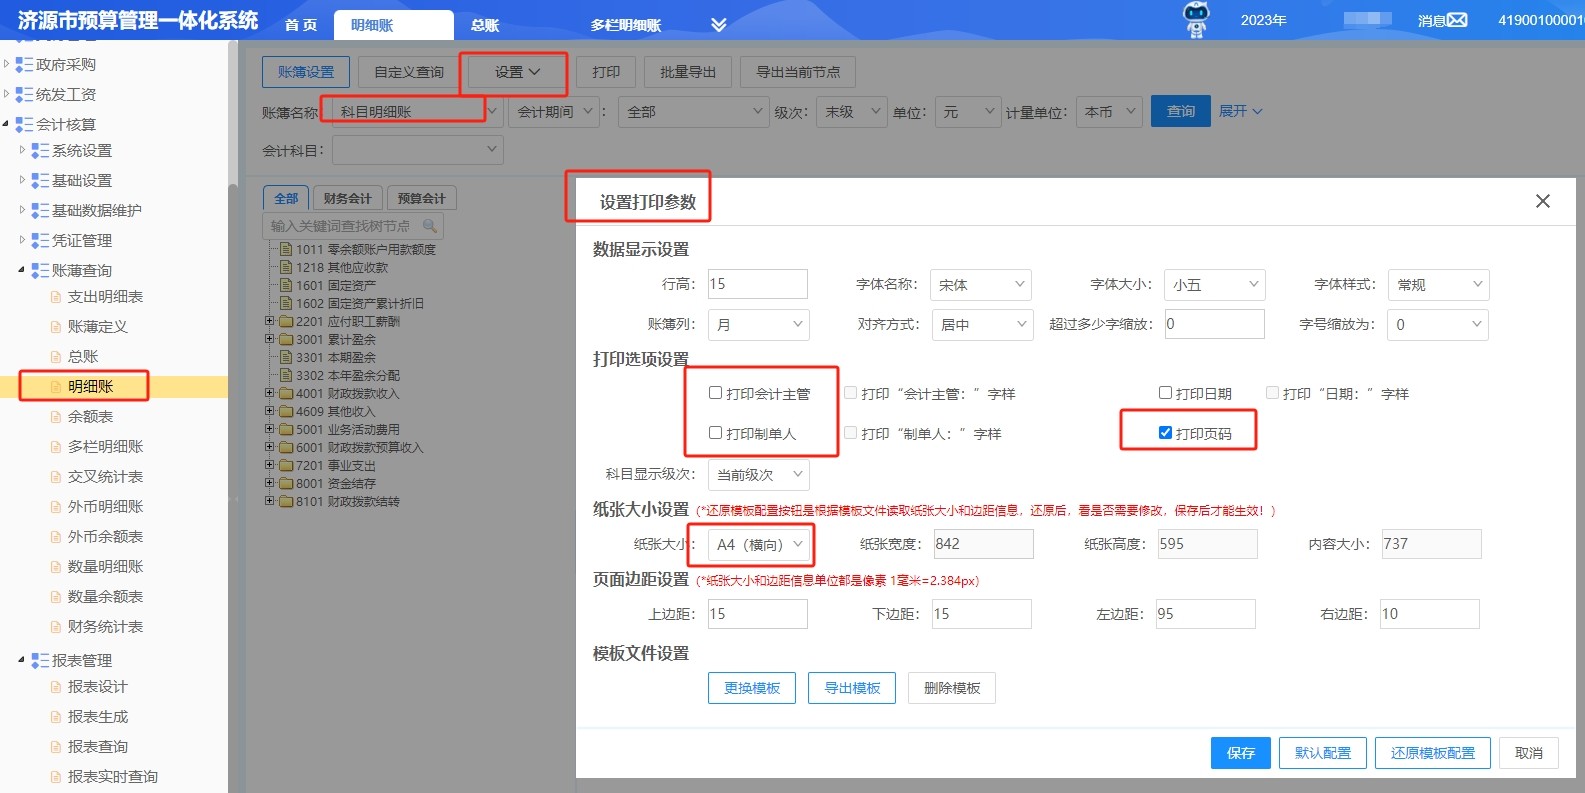The width and height of the screenshot is (1585, 793).
Task: Expand the 3001 累计盈余 tree node
Action: coord(269,340)
